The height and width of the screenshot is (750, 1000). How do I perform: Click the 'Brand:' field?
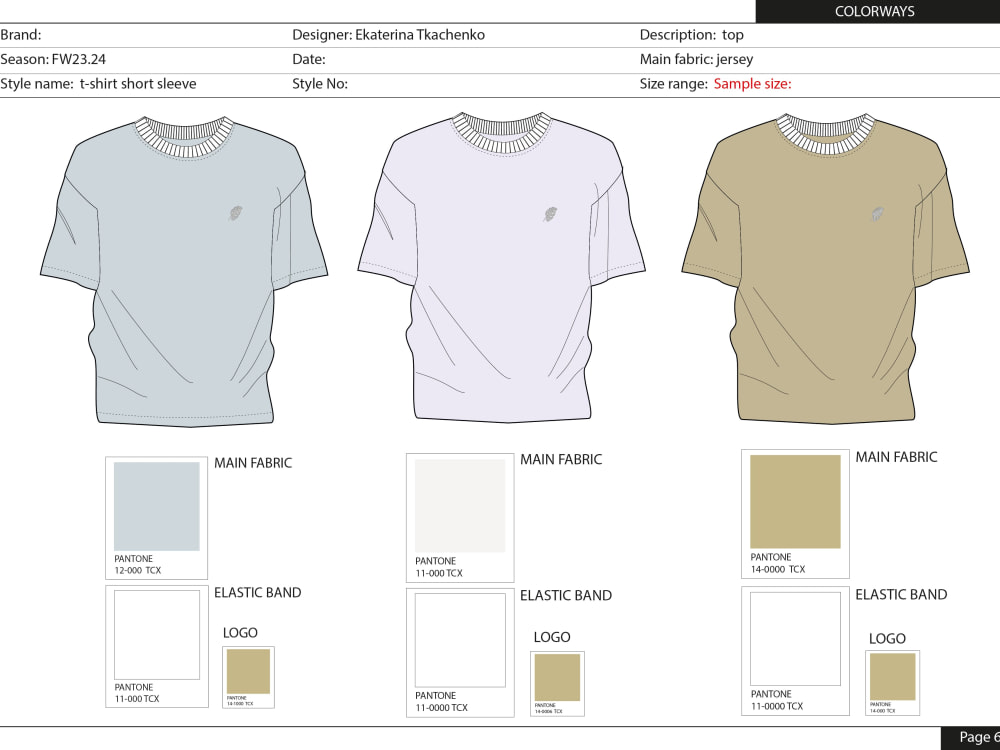pyautogui.click(x=20, y=35)
